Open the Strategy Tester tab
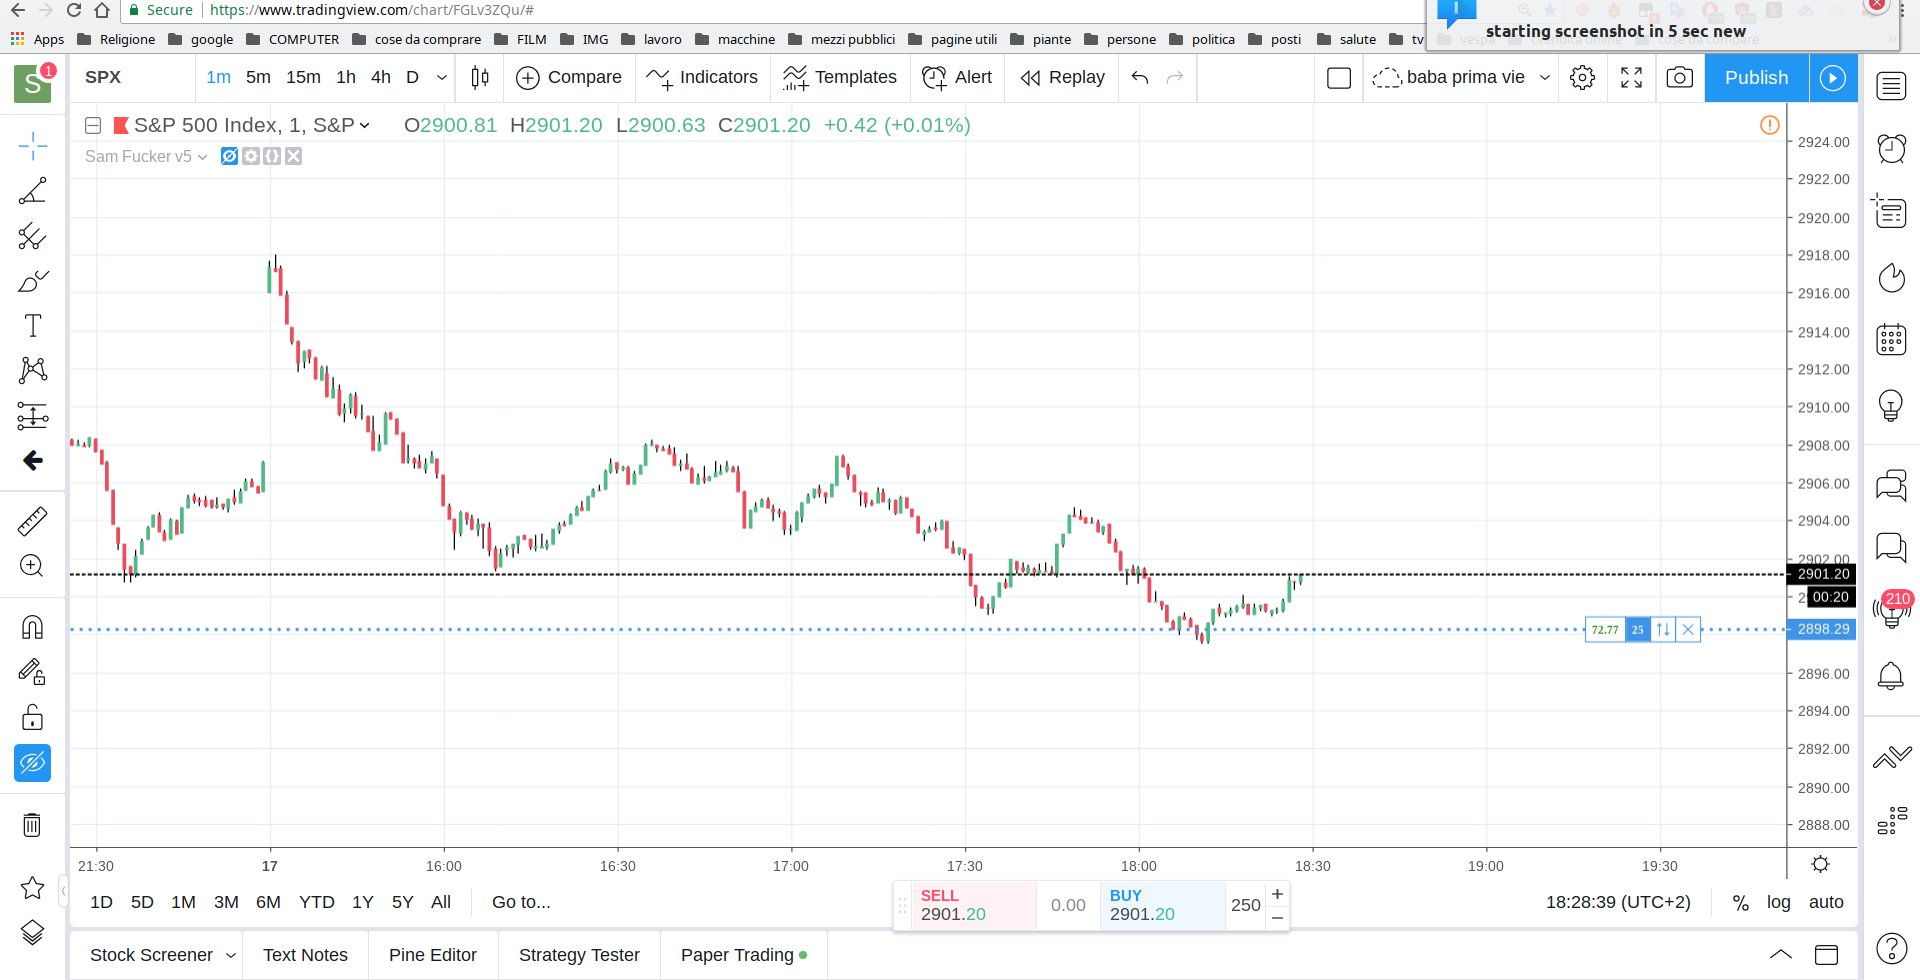The image size is (1920, 980). (579, 955)
